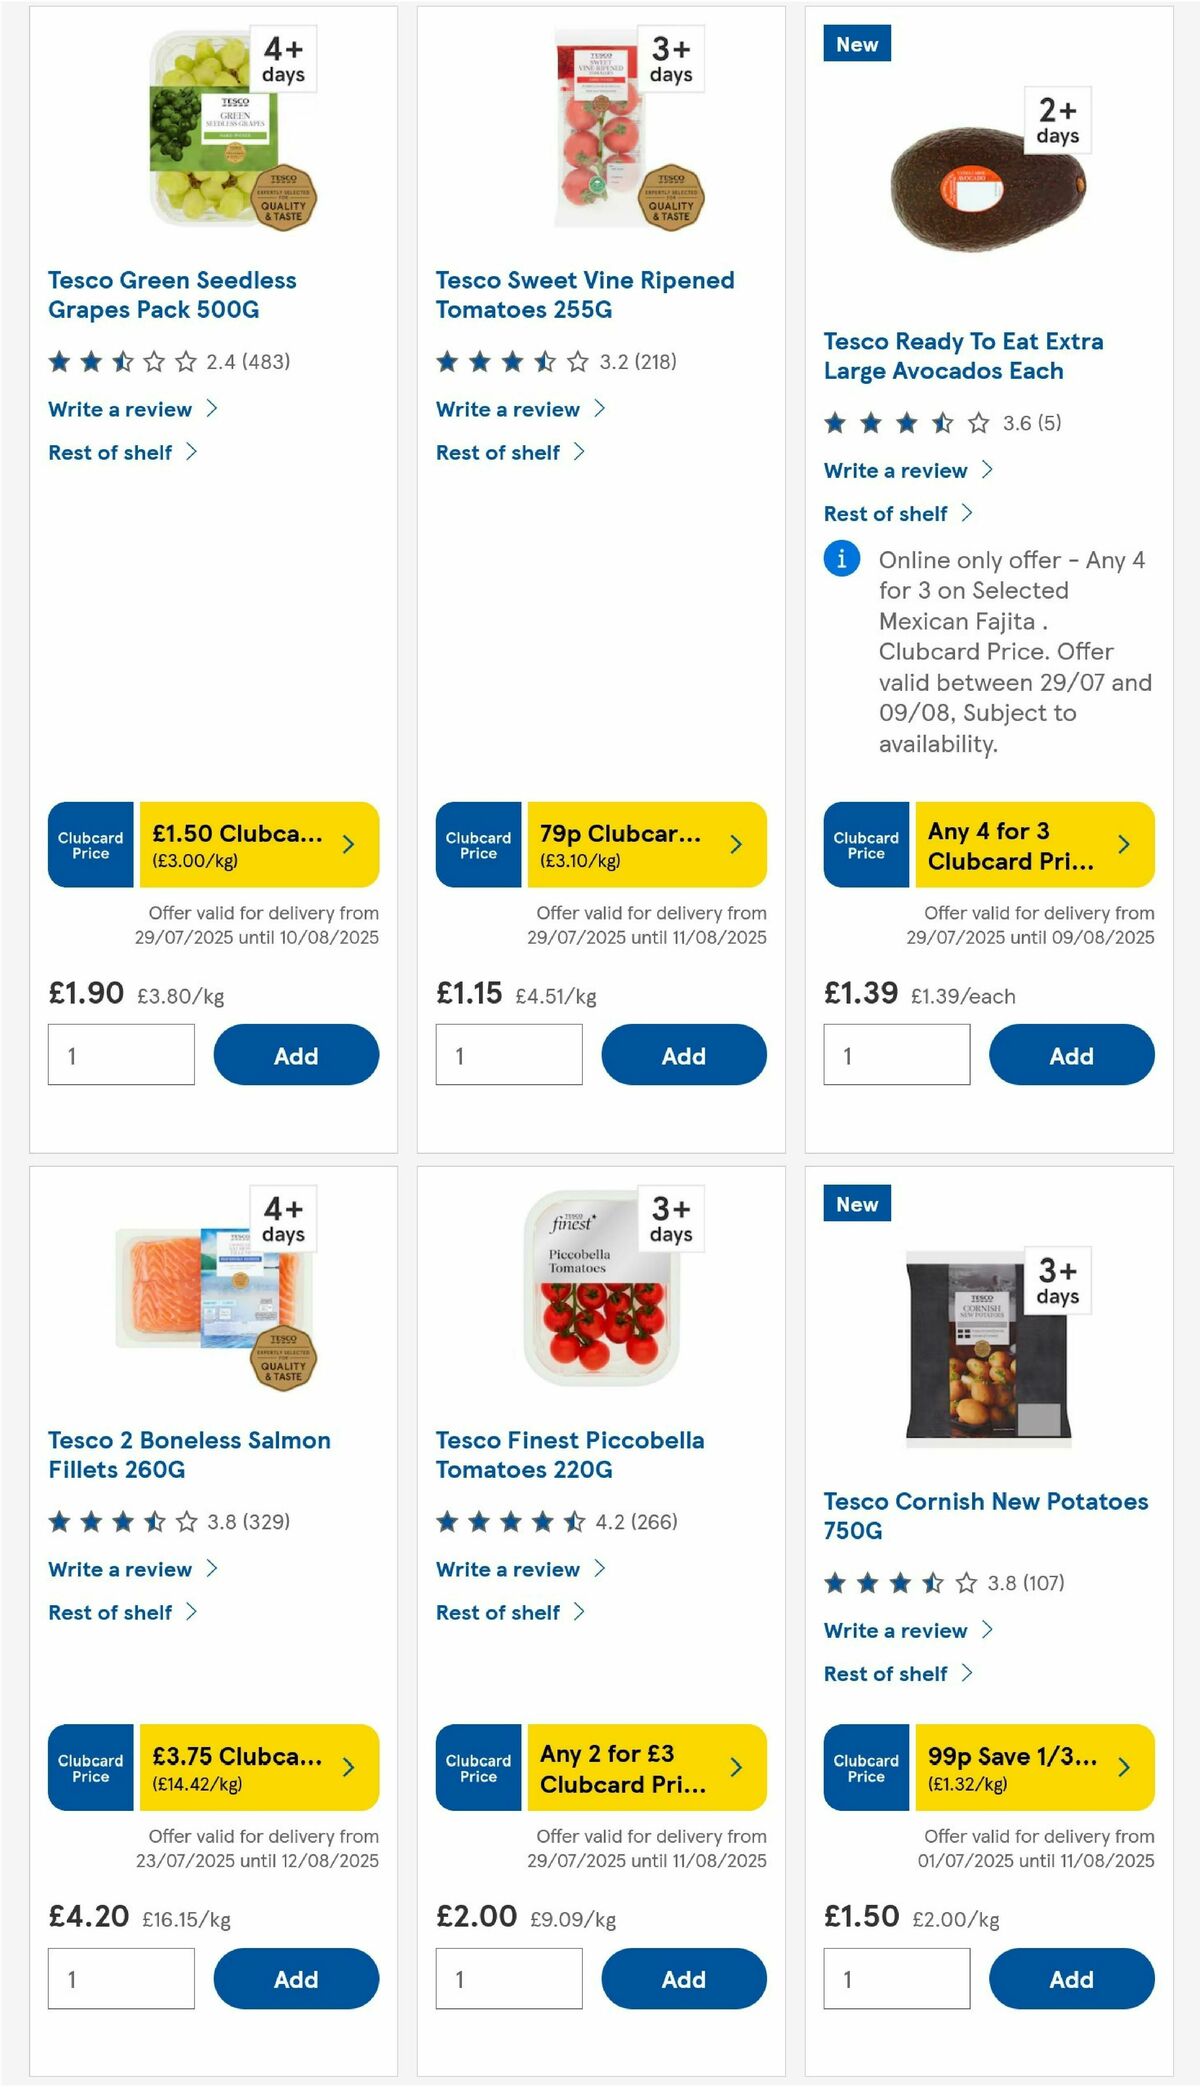1200x2087 pixels.
Task: Open Rest of shelf for Green Seedless Grapes
Action: pyautogui.click(x=112, y=452)
